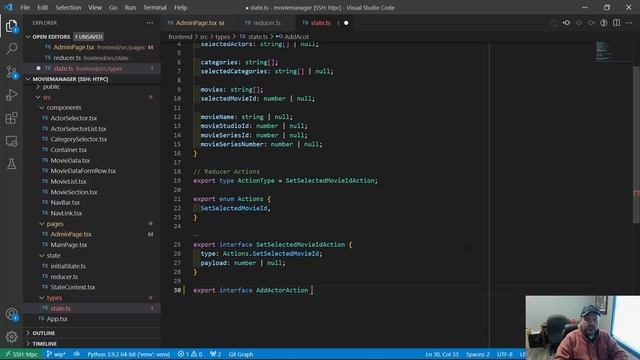This screenshot has height=360, width=640.
Task: Collapse the MOVIEMANAGER workspace section
Action: [67, 79]
